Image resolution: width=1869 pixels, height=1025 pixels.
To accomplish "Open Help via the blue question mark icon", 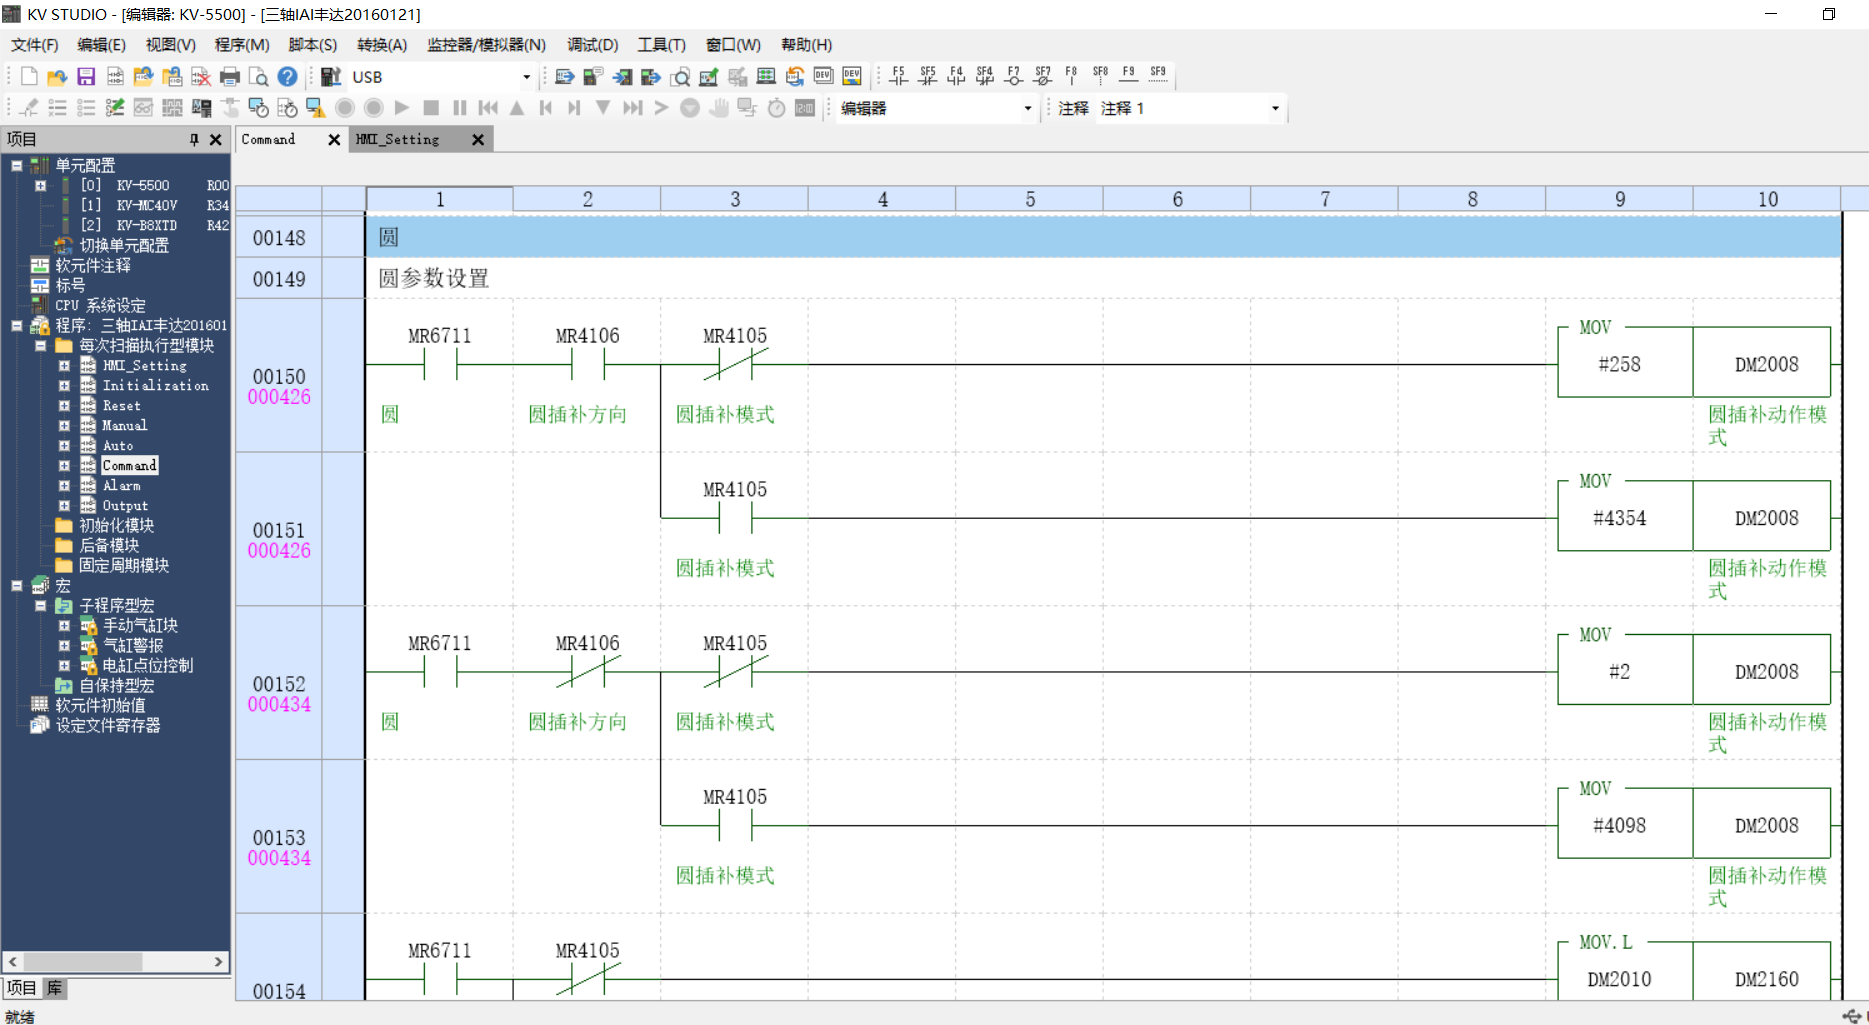I will (x=287, y=77).
